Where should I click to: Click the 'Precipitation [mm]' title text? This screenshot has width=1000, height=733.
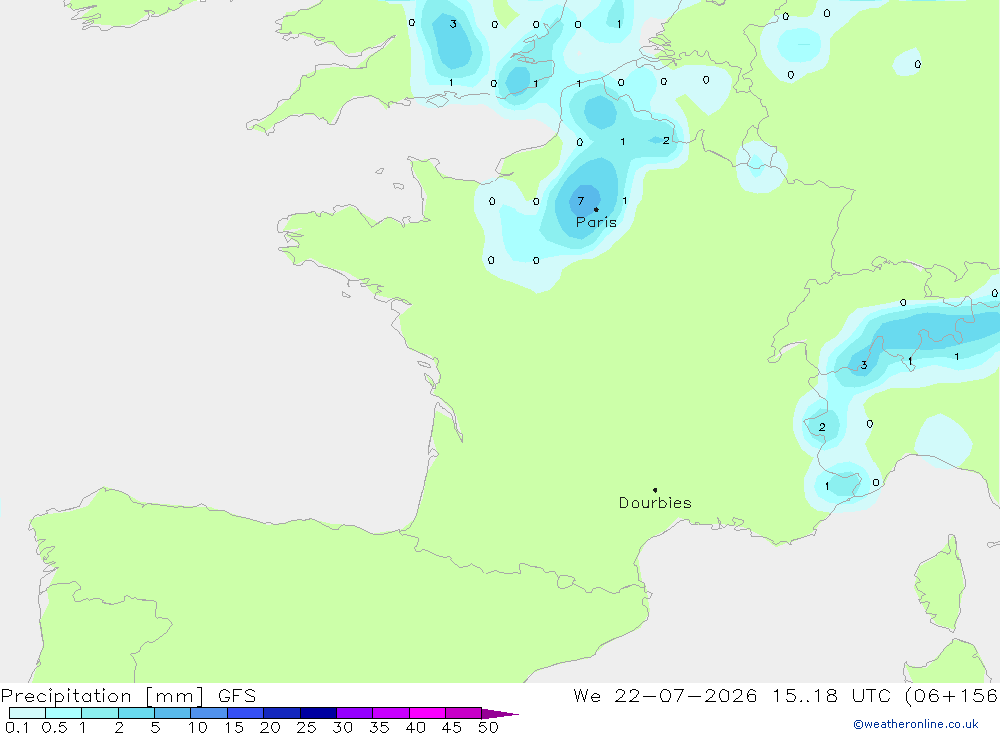click(x=103, y=696)
